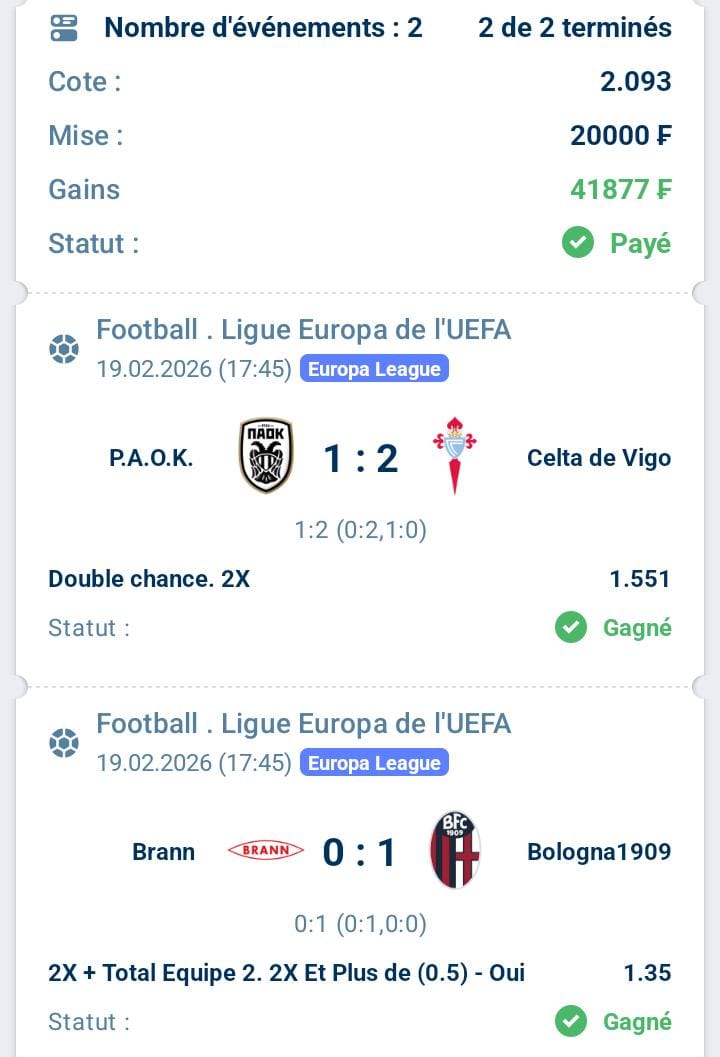Click the Brann club logo
The width and height of the screenshot is (720, 1057).
(266, 851)
